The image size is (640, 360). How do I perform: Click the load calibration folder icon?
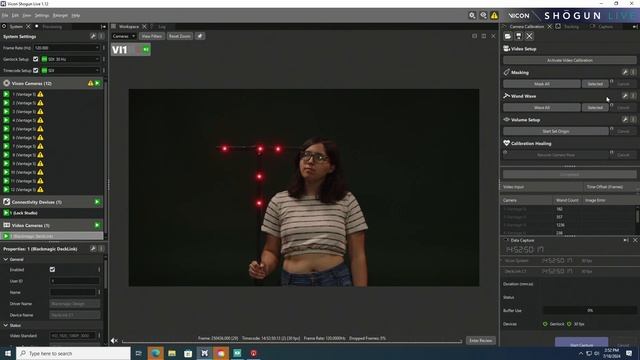pos(507,36)
